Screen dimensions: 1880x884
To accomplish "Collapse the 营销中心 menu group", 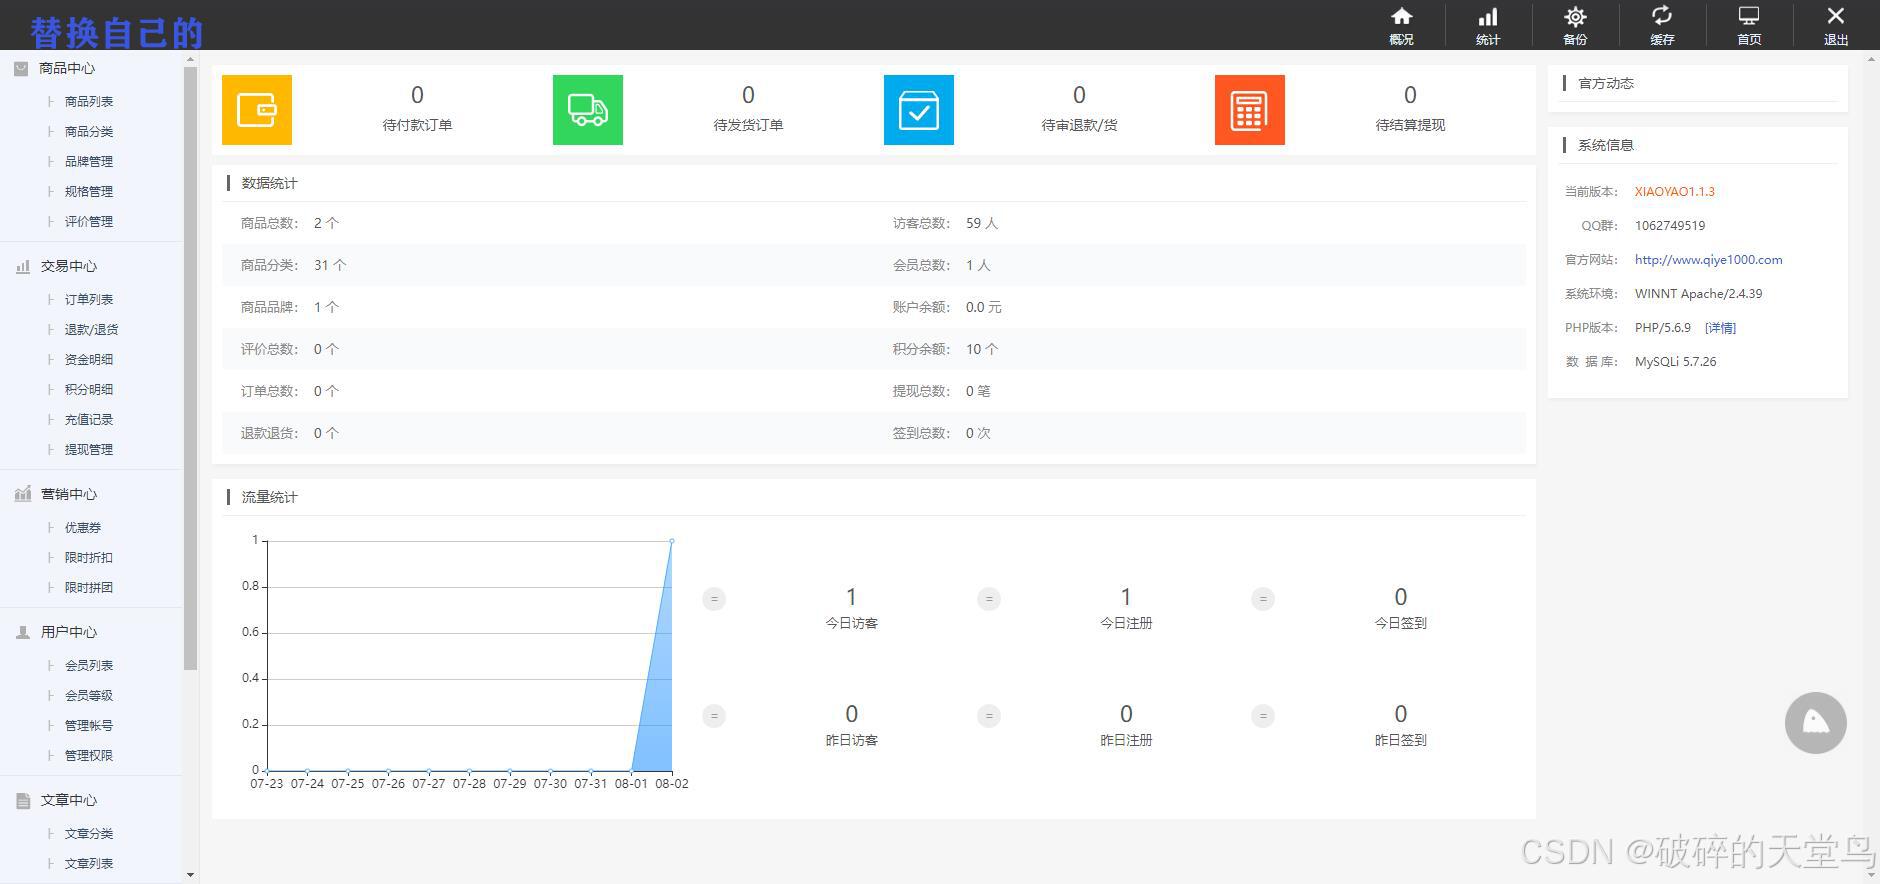I will tap(68, 494).
